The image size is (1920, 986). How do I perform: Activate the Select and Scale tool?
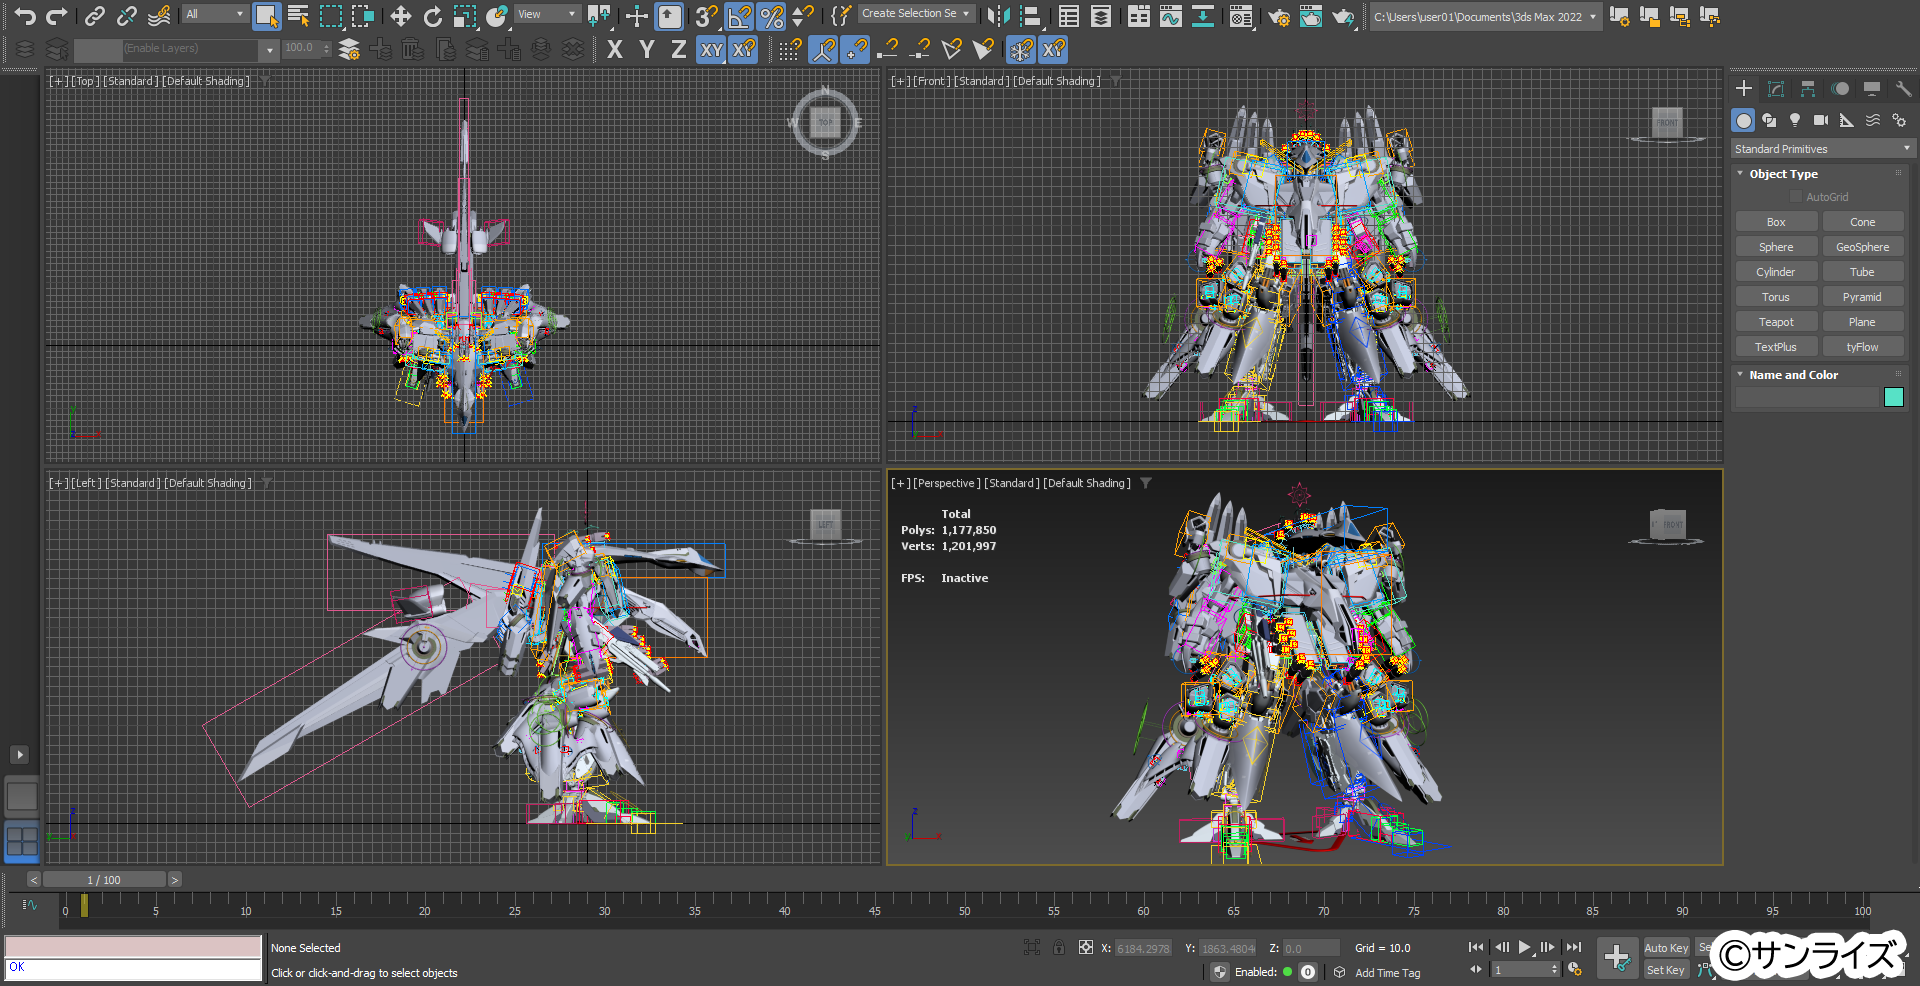tap(465, 15)
